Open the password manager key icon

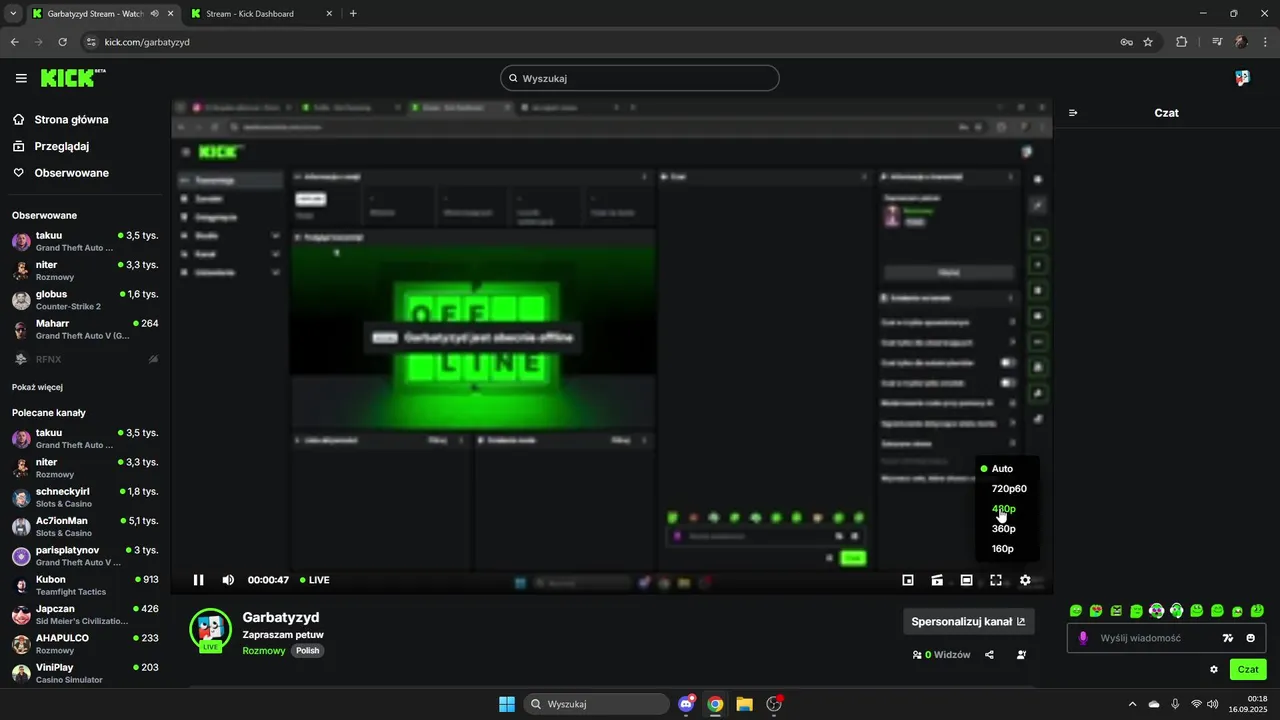1126,42
